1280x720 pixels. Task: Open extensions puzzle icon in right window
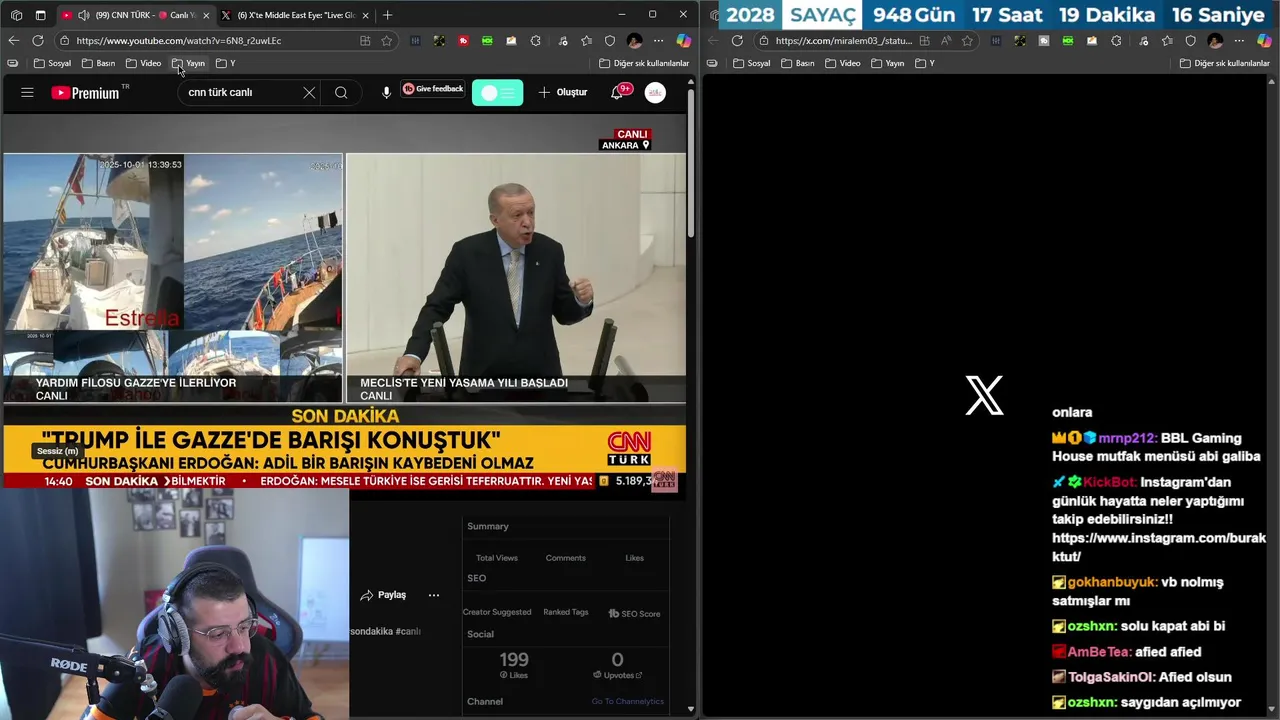click(1116, 41)
